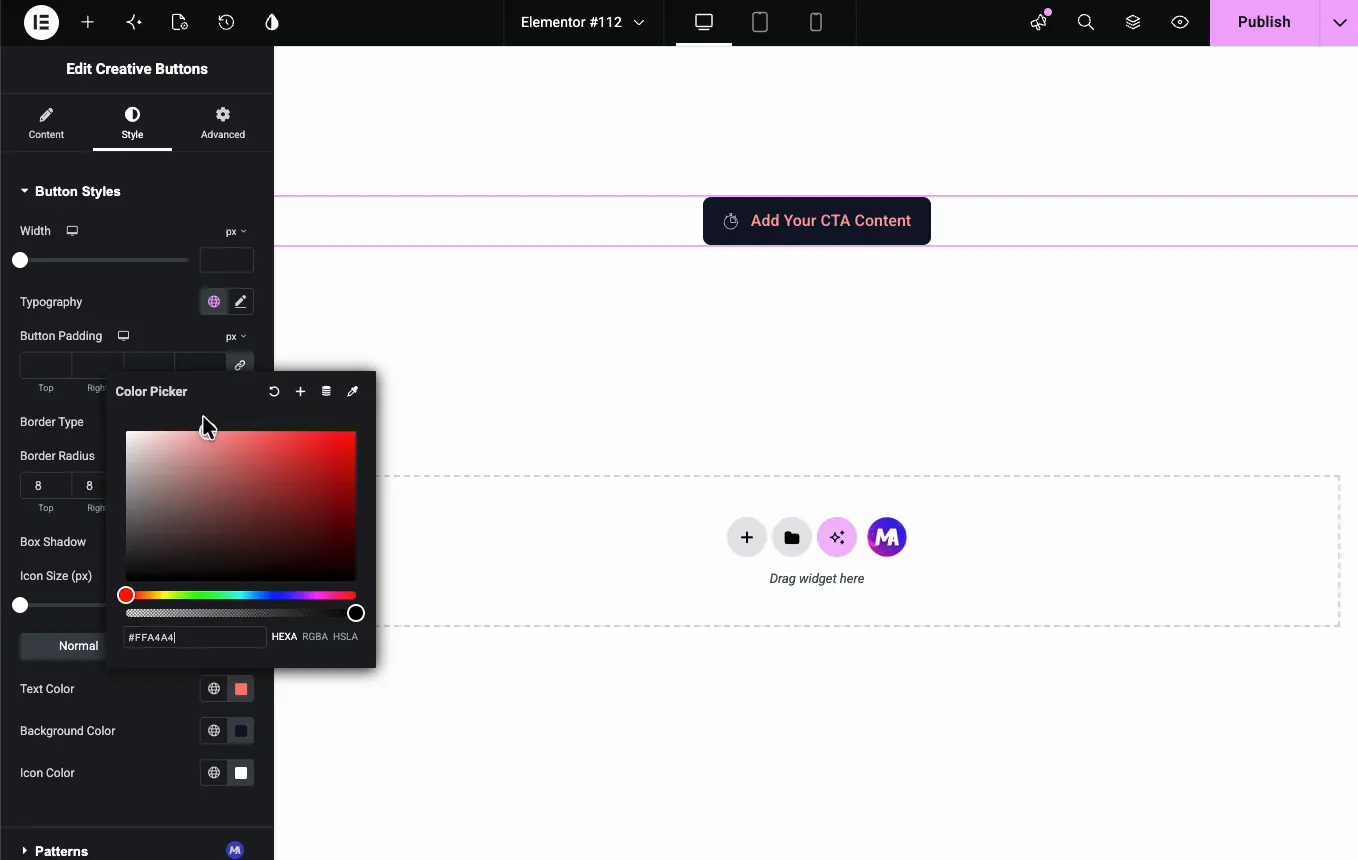Viewport: 1358px width, 860px height.
Task: Switch to the Advanced tab
Action: click(x=223, y=123)
